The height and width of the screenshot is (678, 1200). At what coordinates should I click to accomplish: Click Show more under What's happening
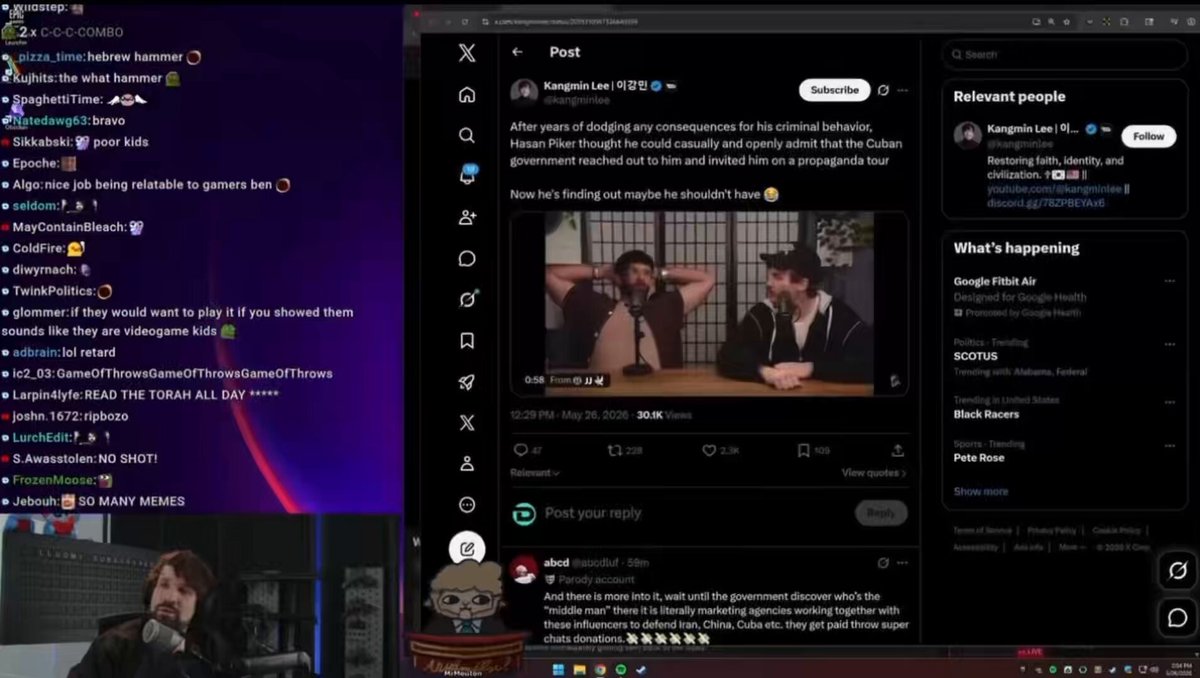pos(981,491)
